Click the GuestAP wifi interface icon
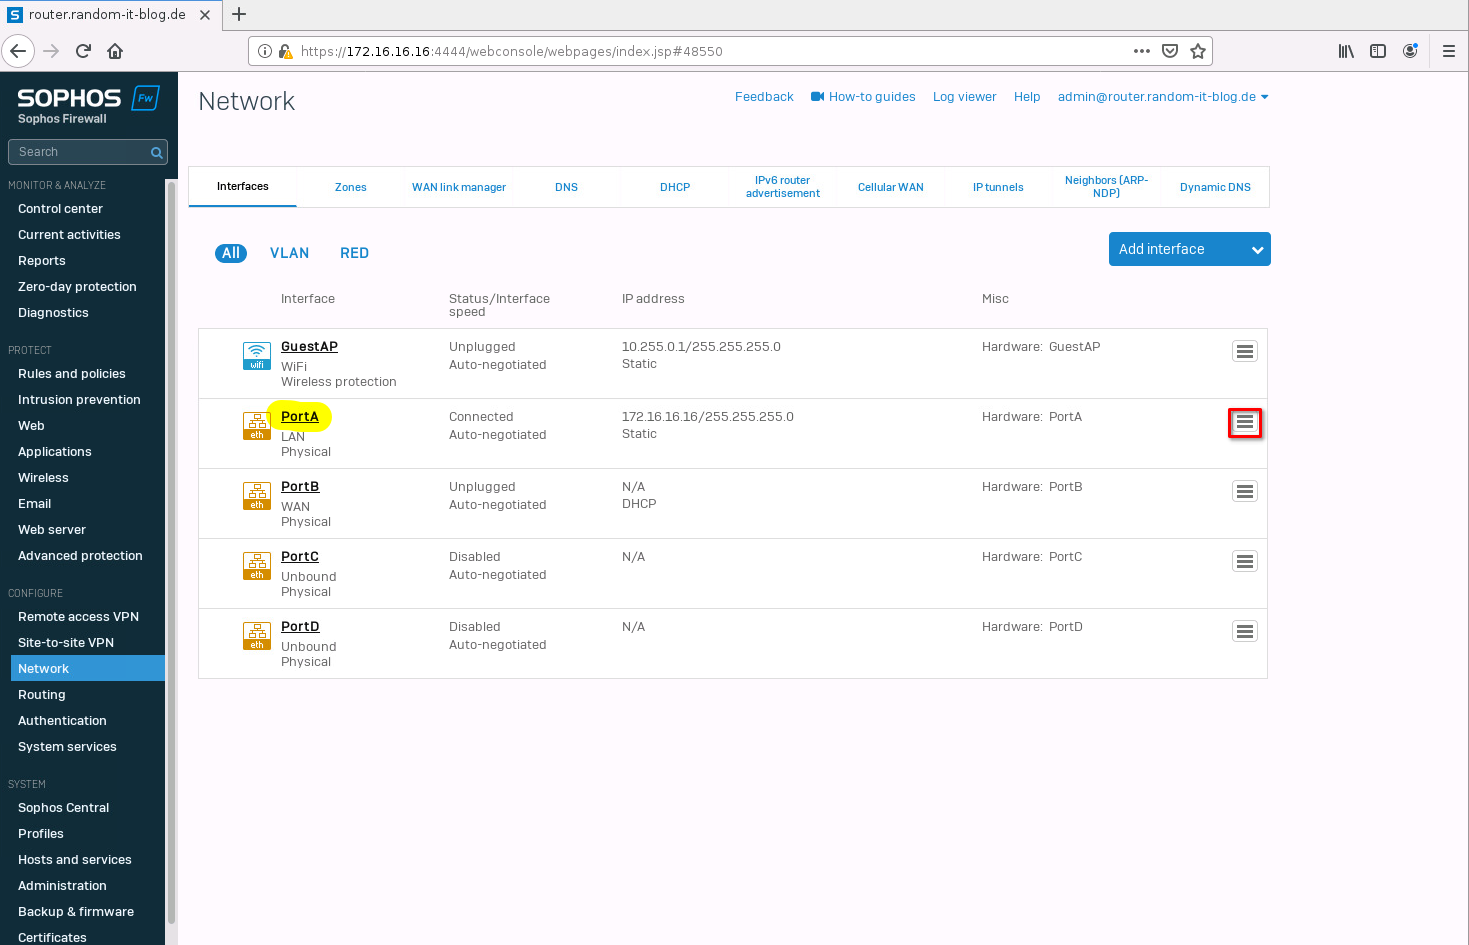Viewport: 1469px width, 945px height. [x=257, y=356]
